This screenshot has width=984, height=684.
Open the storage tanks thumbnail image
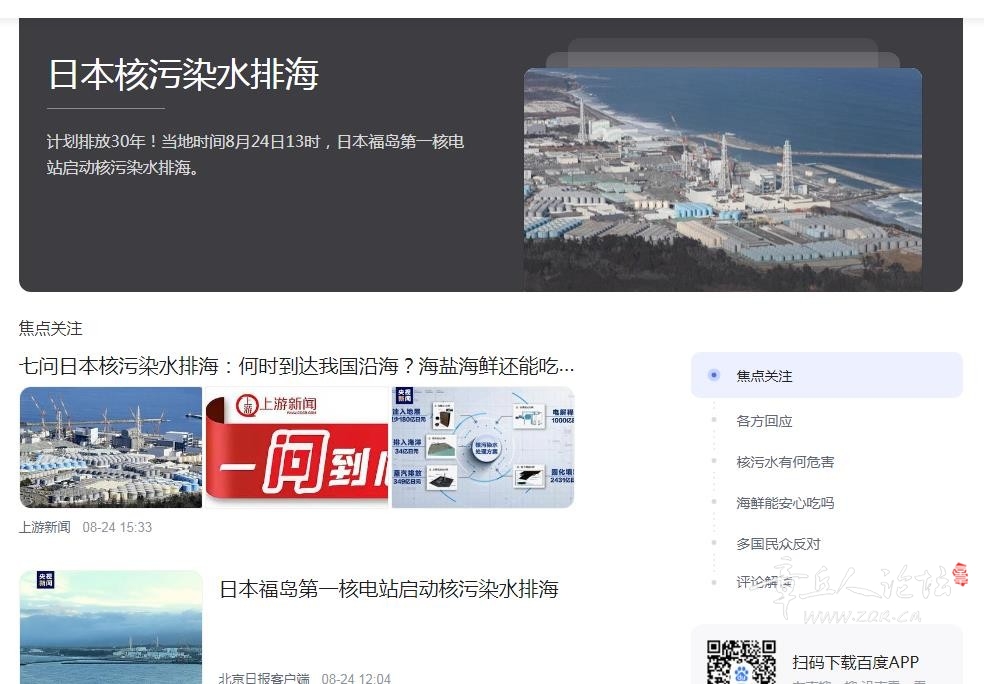(111, 447)
